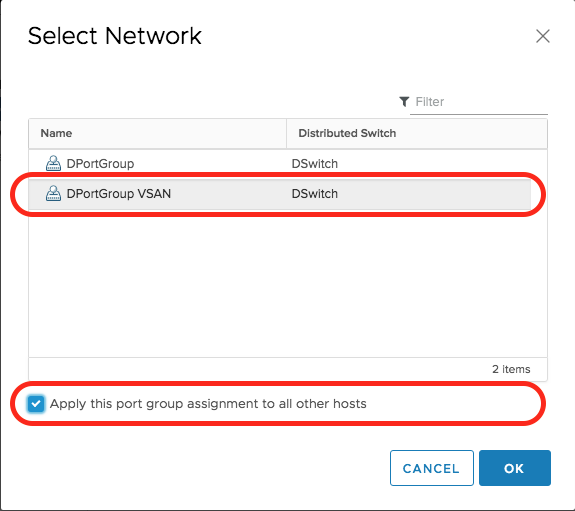Click the Select Network dialog title

pyautogui.click(x=114, y=36)
